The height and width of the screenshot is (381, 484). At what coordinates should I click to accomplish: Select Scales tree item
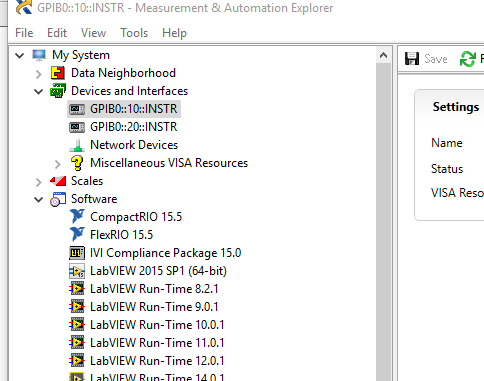(x=87, y=181)
